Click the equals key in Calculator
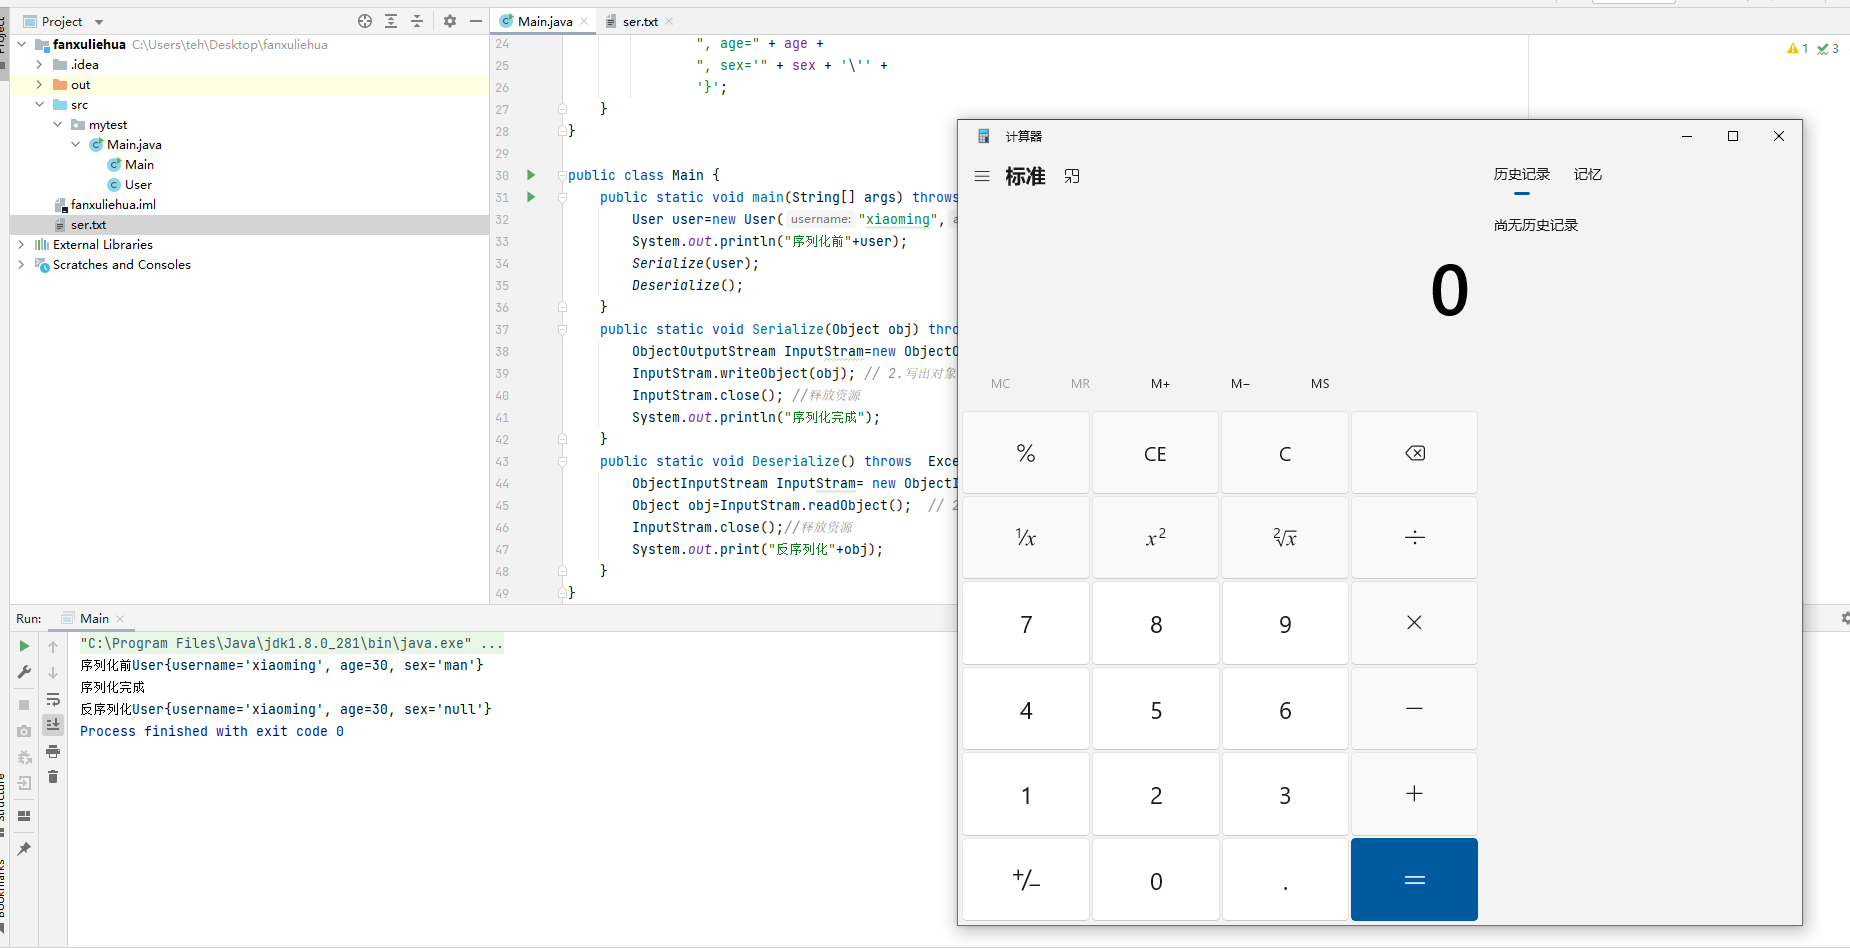Image resolution: width=1850 pixels, height=948 pixels. [x=1414, y=880]
